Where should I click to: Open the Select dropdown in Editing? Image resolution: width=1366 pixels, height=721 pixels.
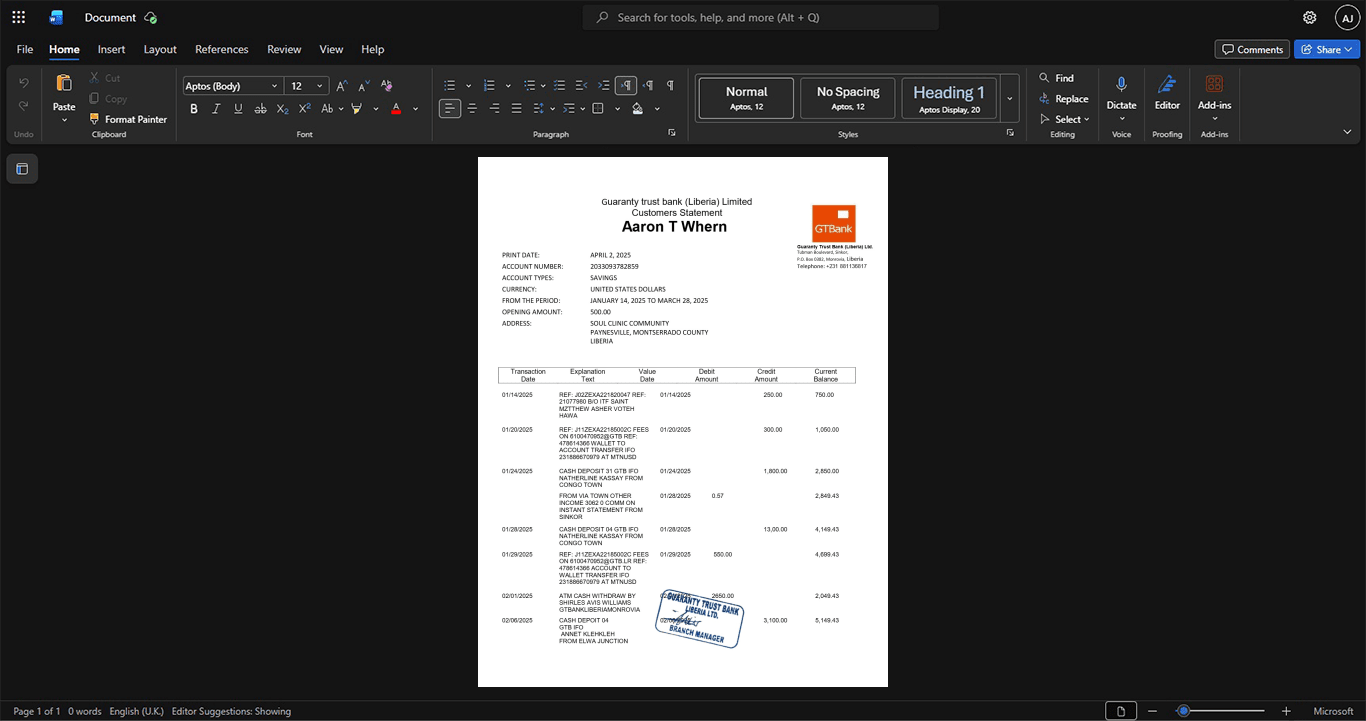(1065, 119)
